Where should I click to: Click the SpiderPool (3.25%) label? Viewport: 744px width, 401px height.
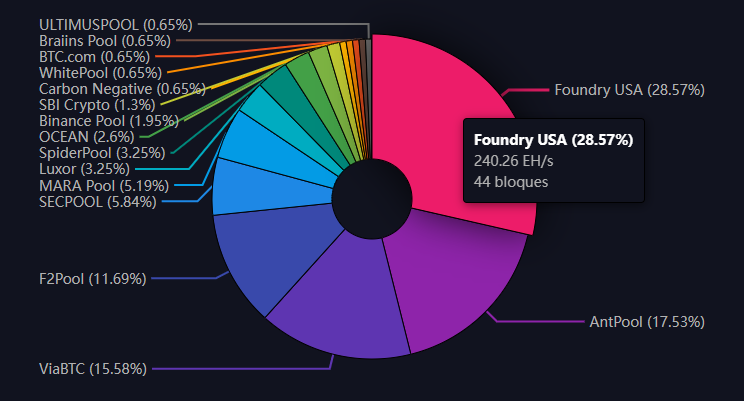(102, 153)
